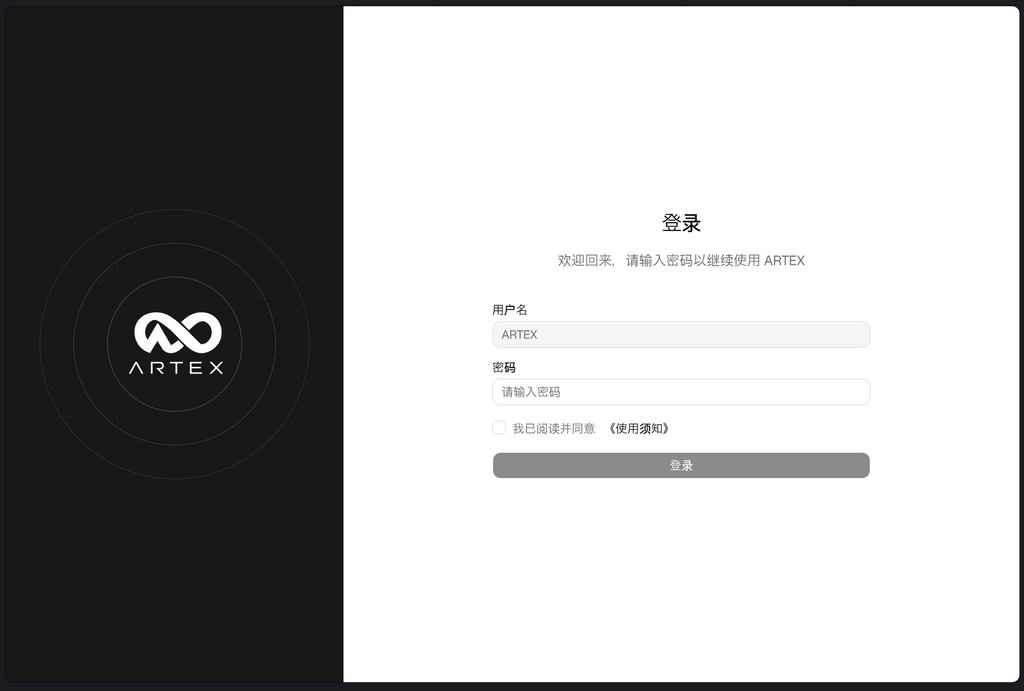Open the 《使用须知》 terms link

[639, 428]
